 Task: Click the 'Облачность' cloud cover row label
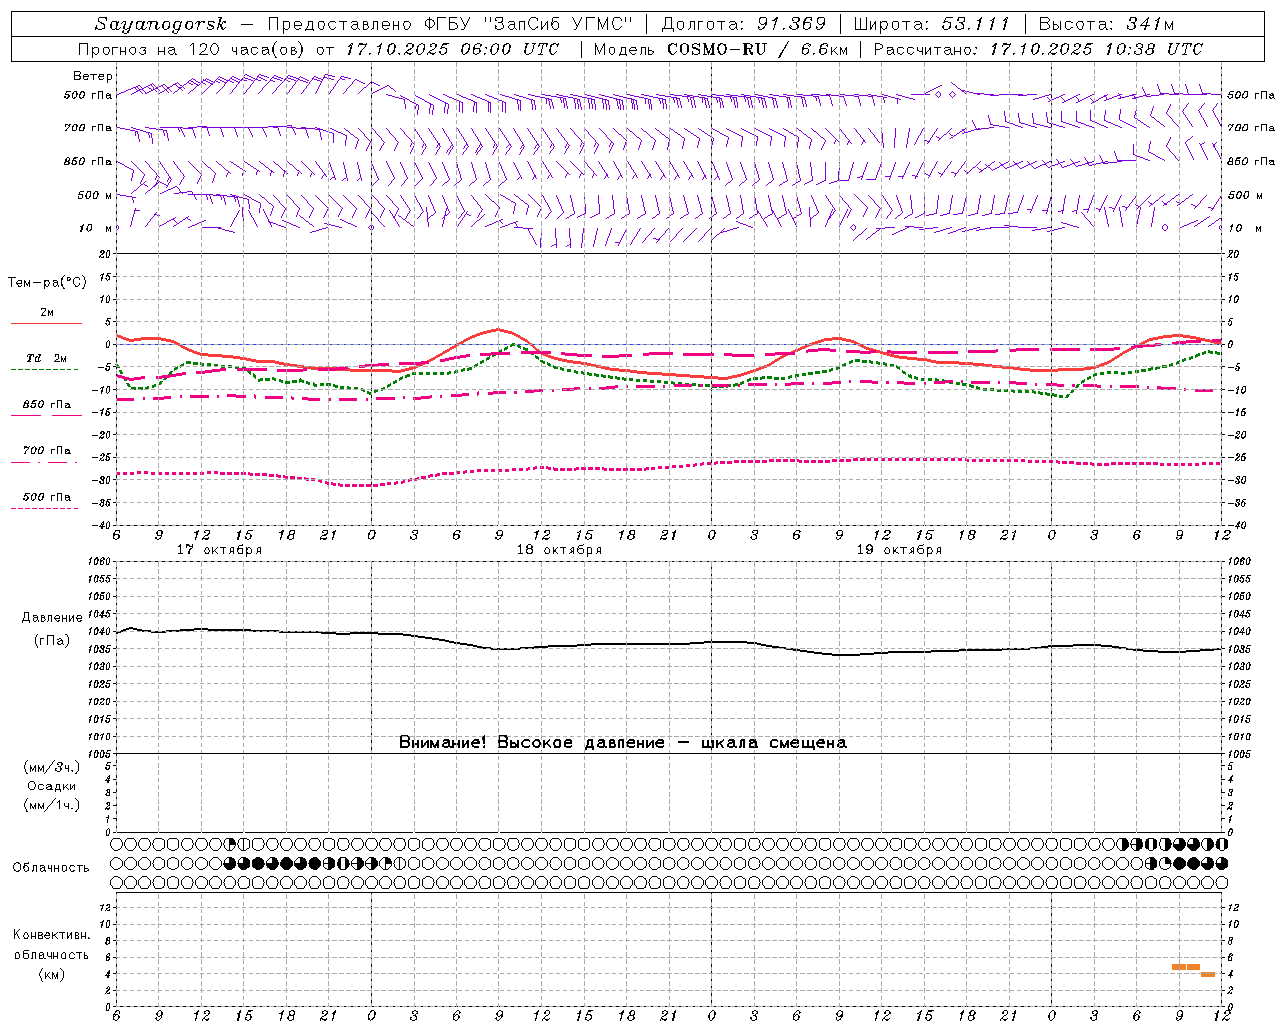(51, 868)
